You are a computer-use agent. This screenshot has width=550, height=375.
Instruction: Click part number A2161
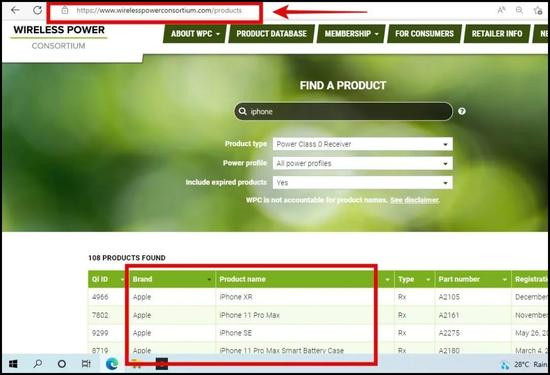pos(449,315)
